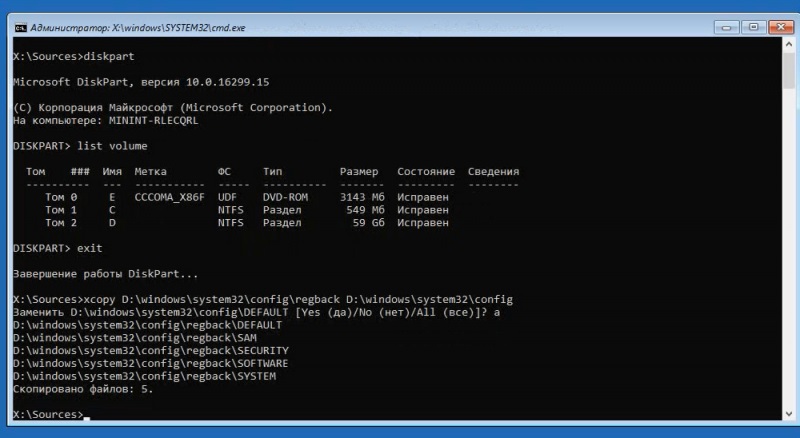
Task: Click the 'DVD-ROM' type value
Action: click(285, 197)
